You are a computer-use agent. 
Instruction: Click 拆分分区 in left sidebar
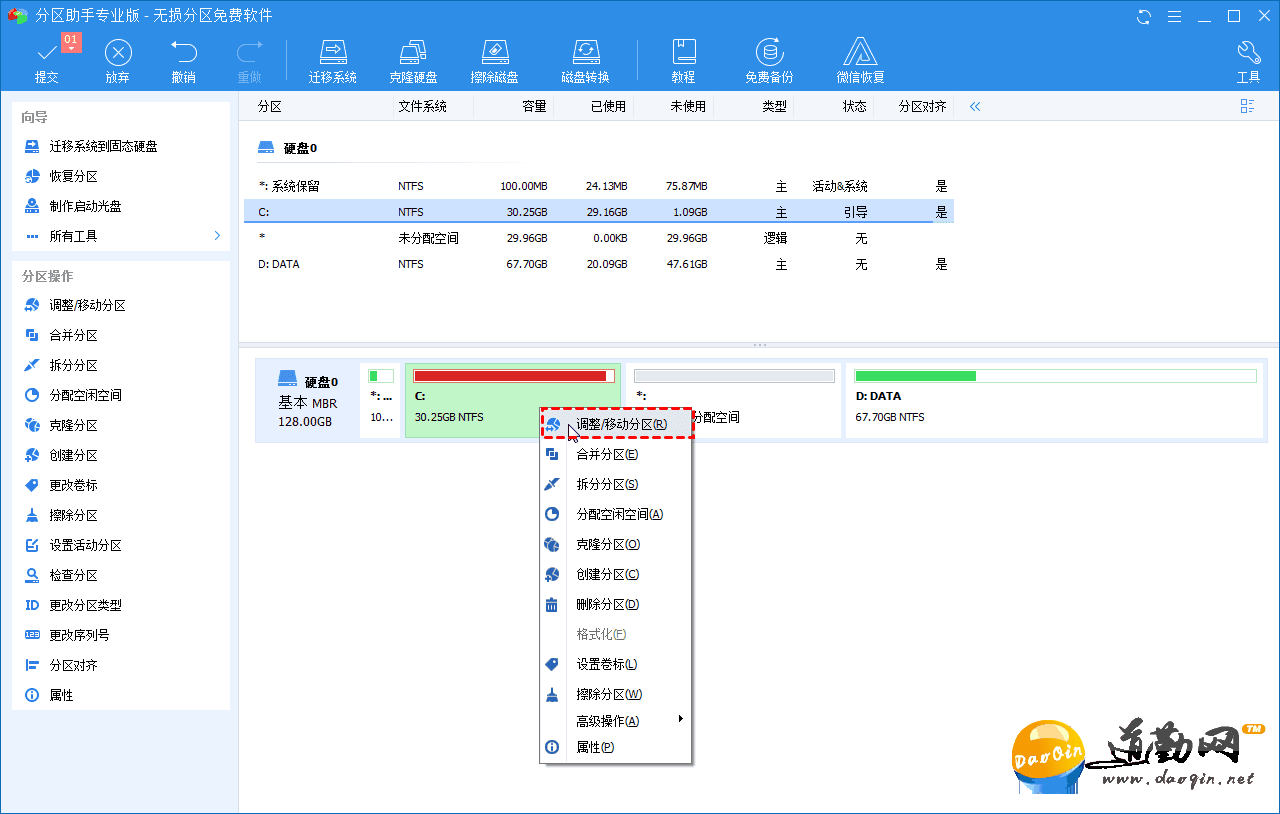[61, 365]
